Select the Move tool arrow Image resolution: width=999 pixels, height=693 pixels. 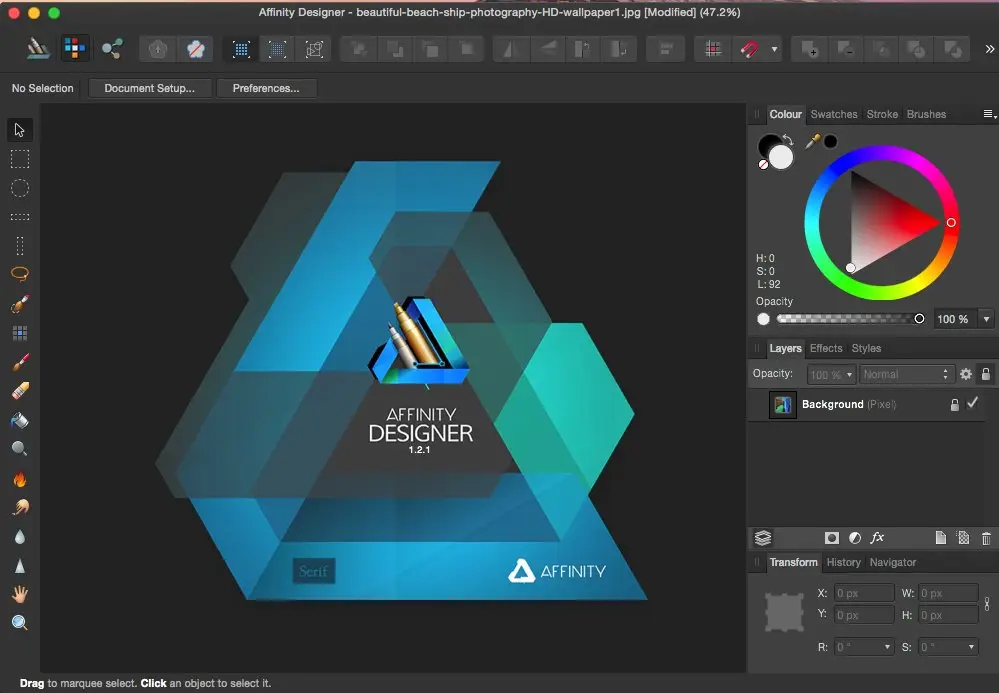click(19, 130)
